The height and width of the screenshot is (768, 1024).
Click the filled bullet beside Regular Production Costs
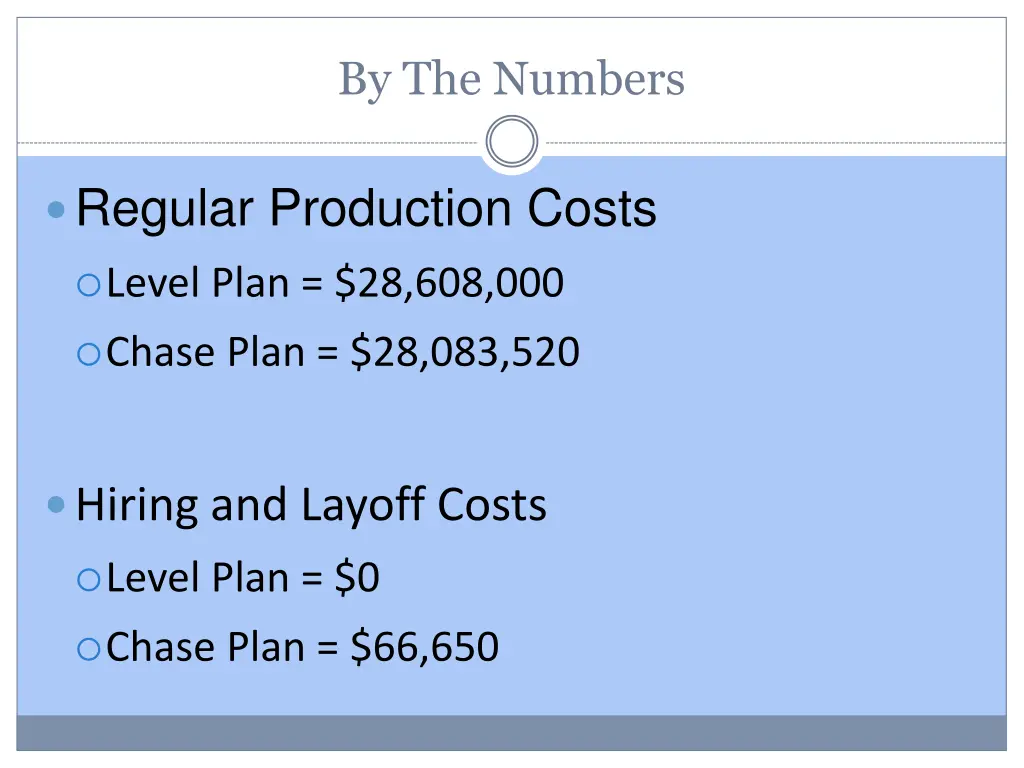[x=57, y=211]
